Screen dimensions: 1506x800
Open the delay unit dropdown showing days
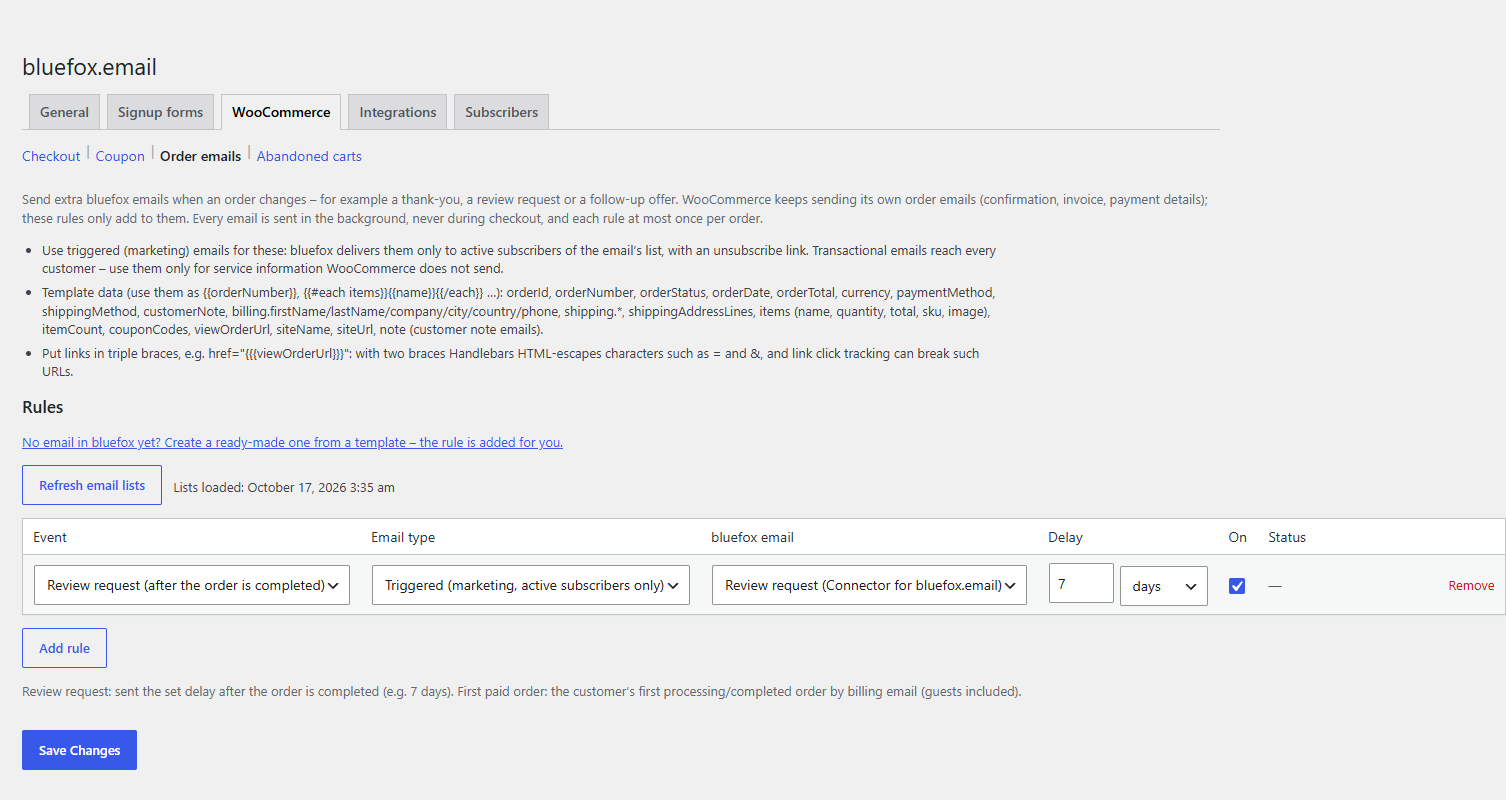[x=1164, y=586]
